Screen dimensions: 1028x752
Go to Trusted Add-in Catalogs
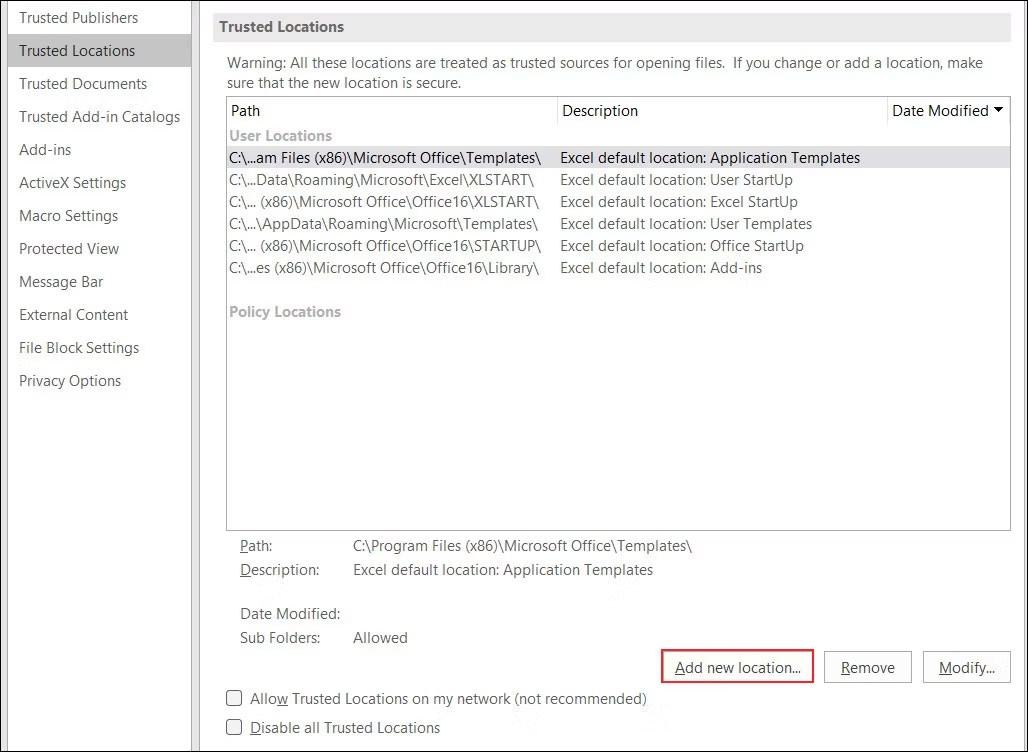pyautogui.click(x=99, y=117)
